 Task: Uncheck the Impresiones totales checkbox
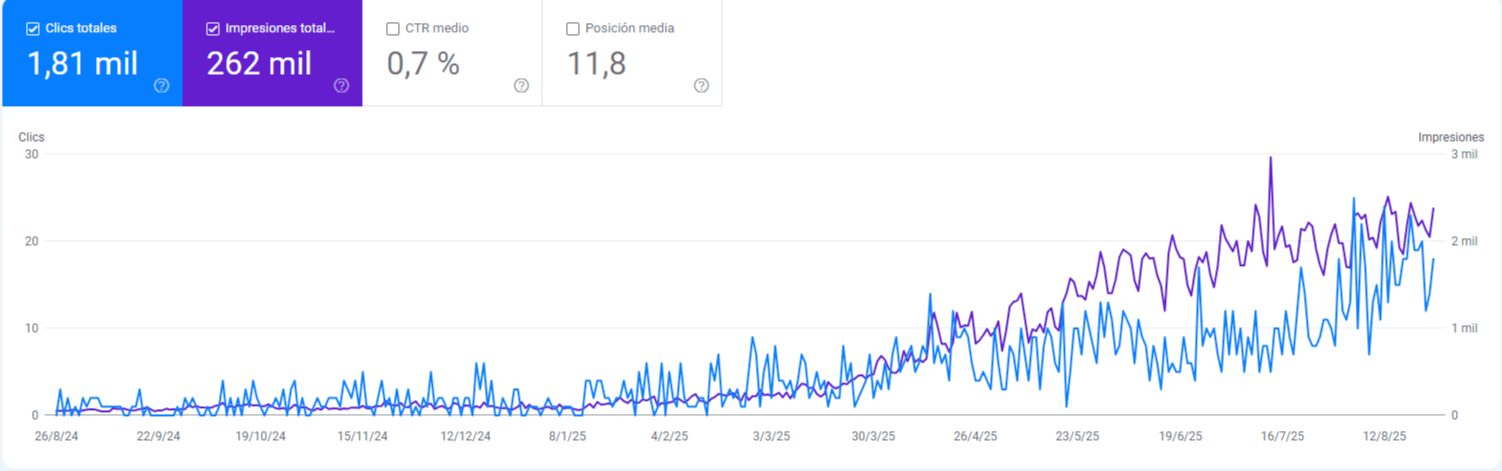[212, 29]
